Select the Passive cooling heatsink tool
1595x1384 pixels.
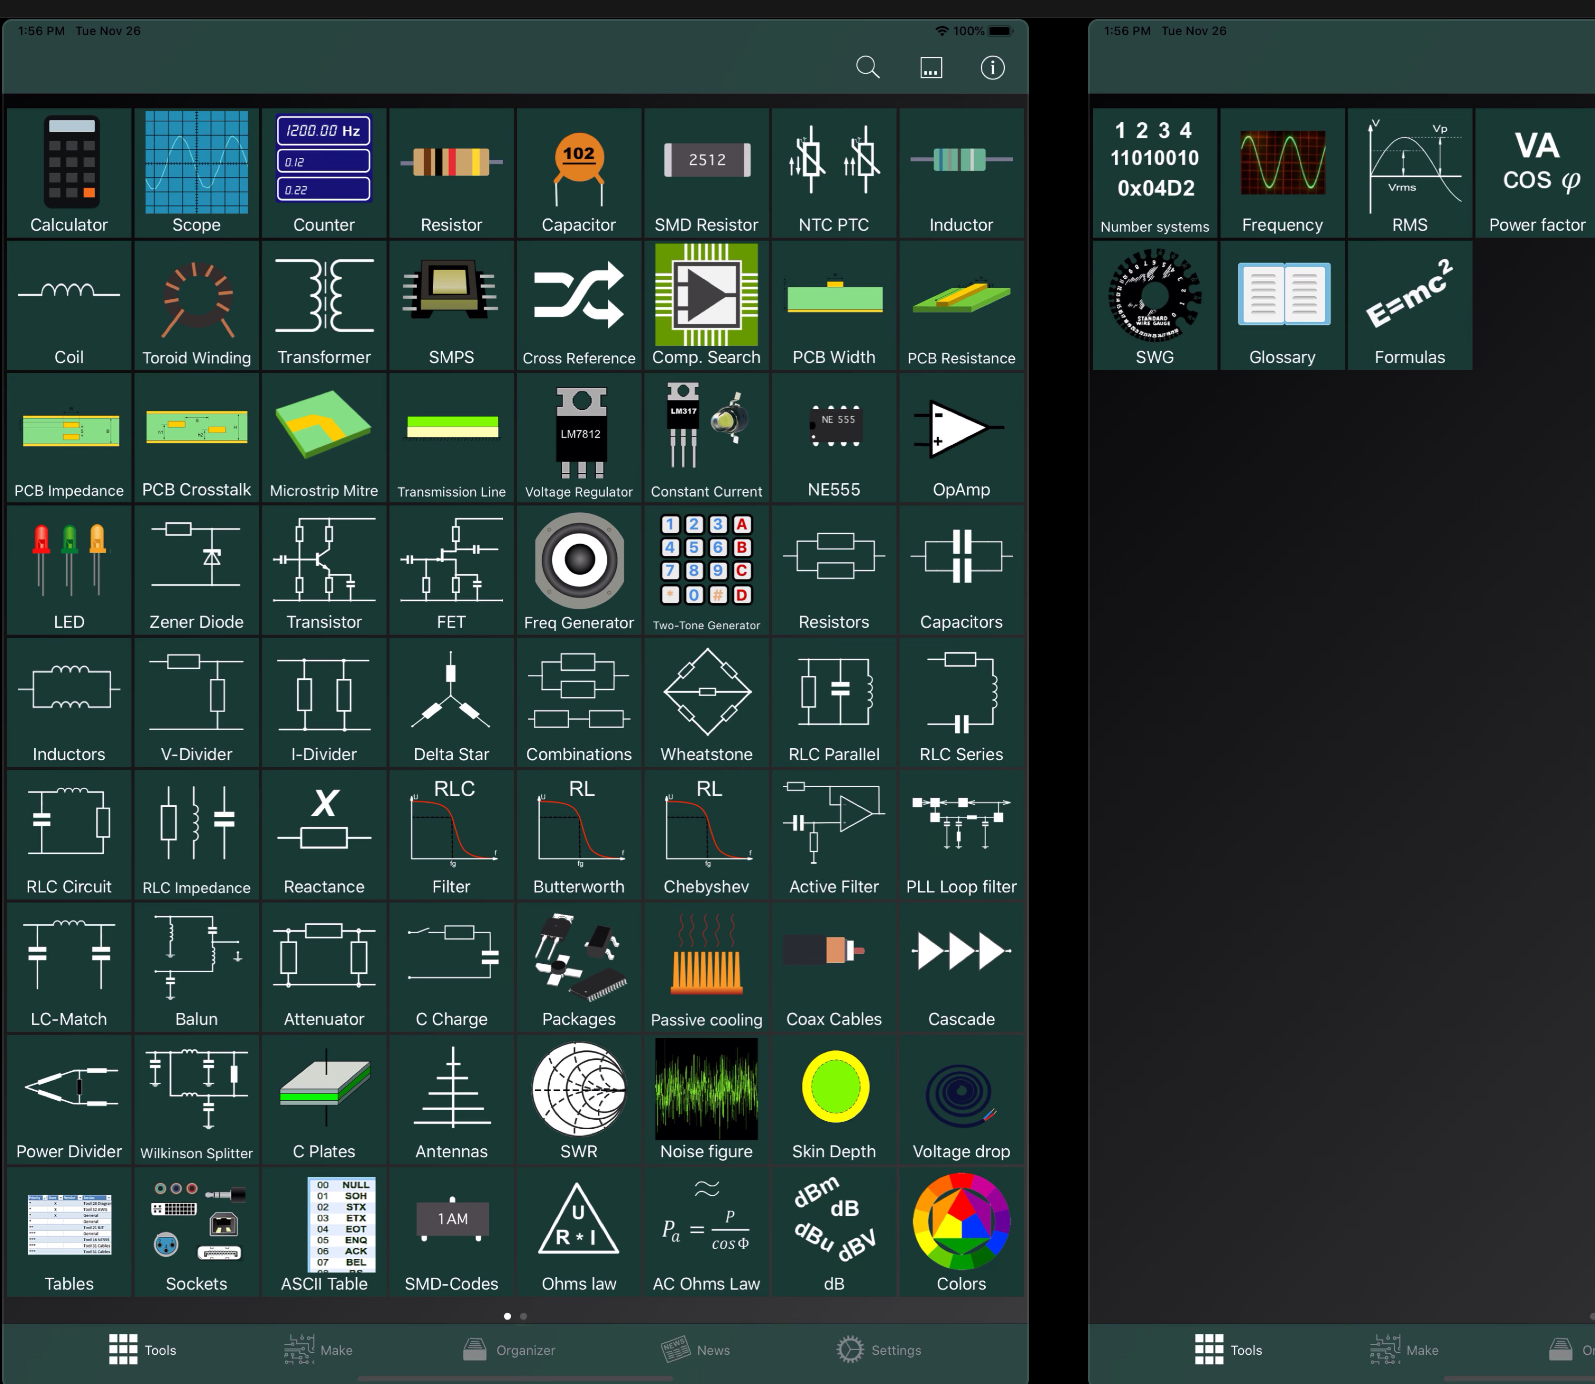click(x=707, y=968)
